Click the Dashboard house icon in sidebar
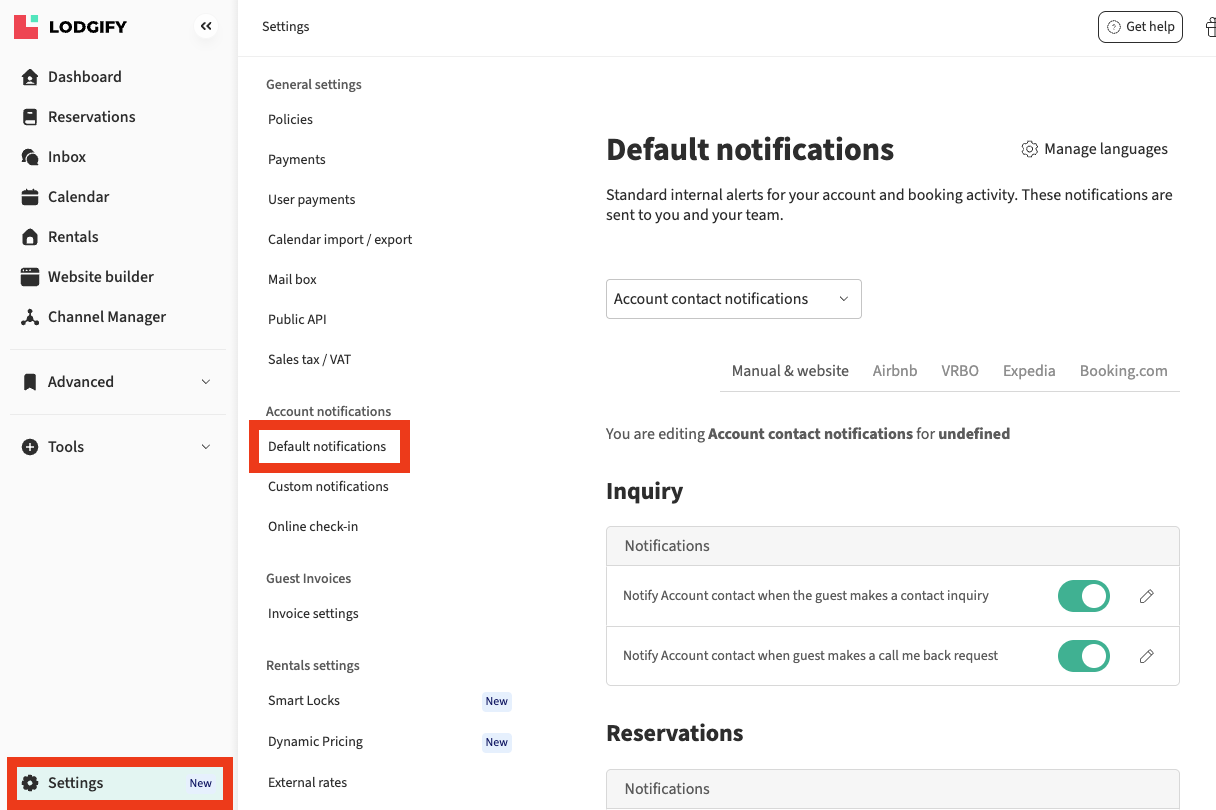 30,77
